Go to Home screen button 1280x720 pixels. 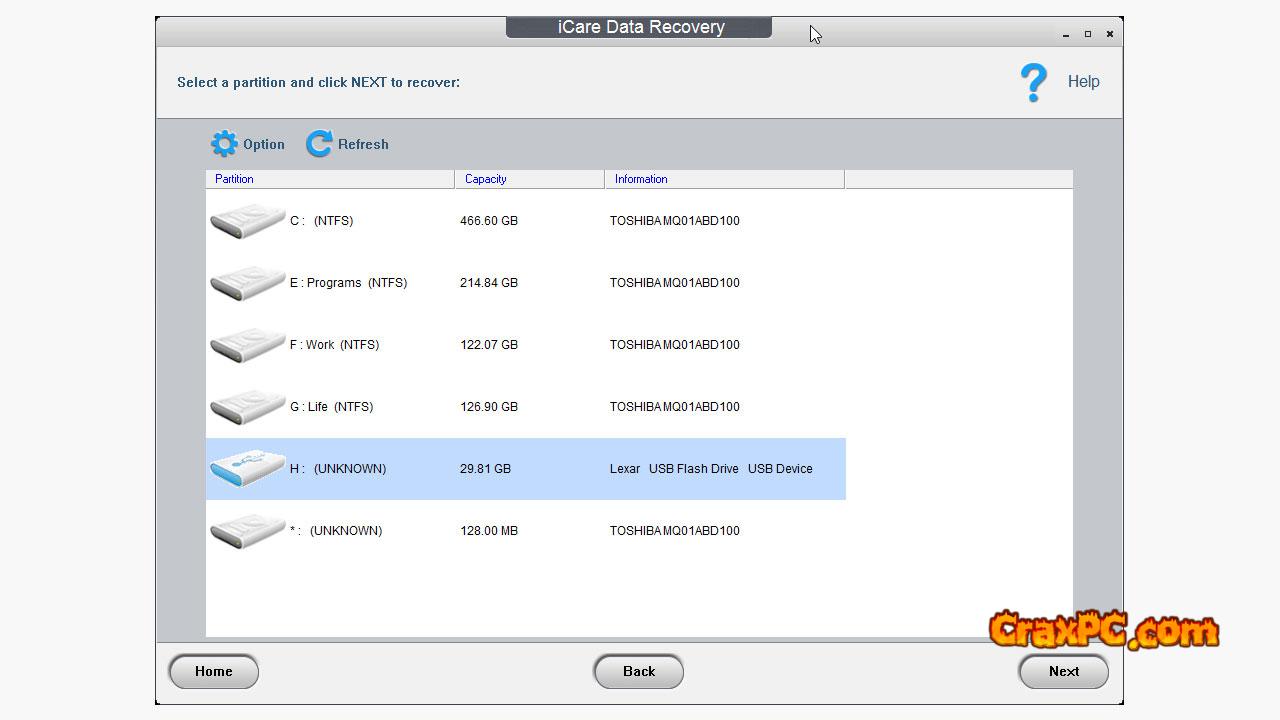[213, 671]
